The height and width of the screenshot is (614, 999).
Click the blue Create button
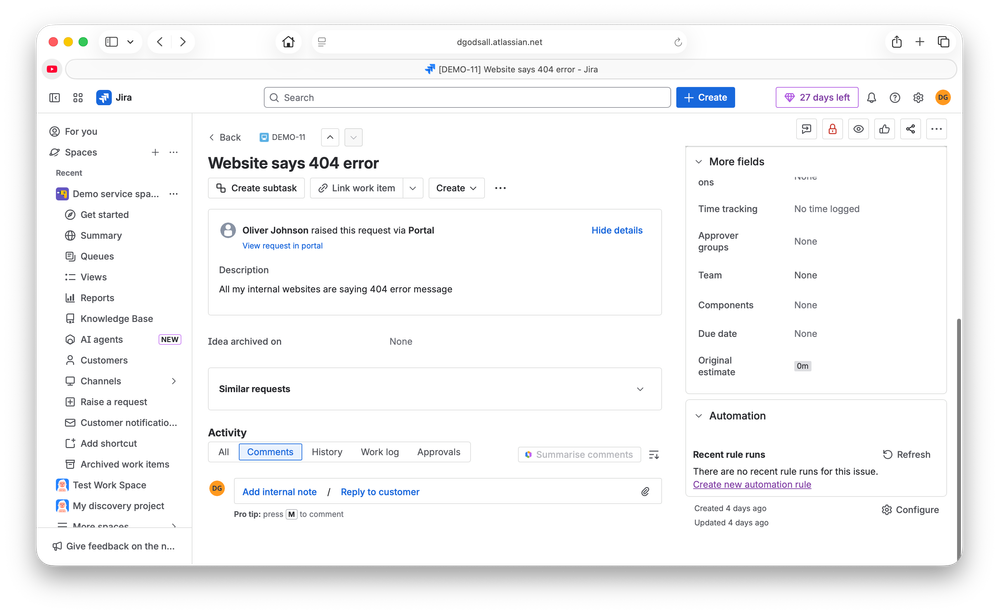pyautogui.click(x=705, y=97)
